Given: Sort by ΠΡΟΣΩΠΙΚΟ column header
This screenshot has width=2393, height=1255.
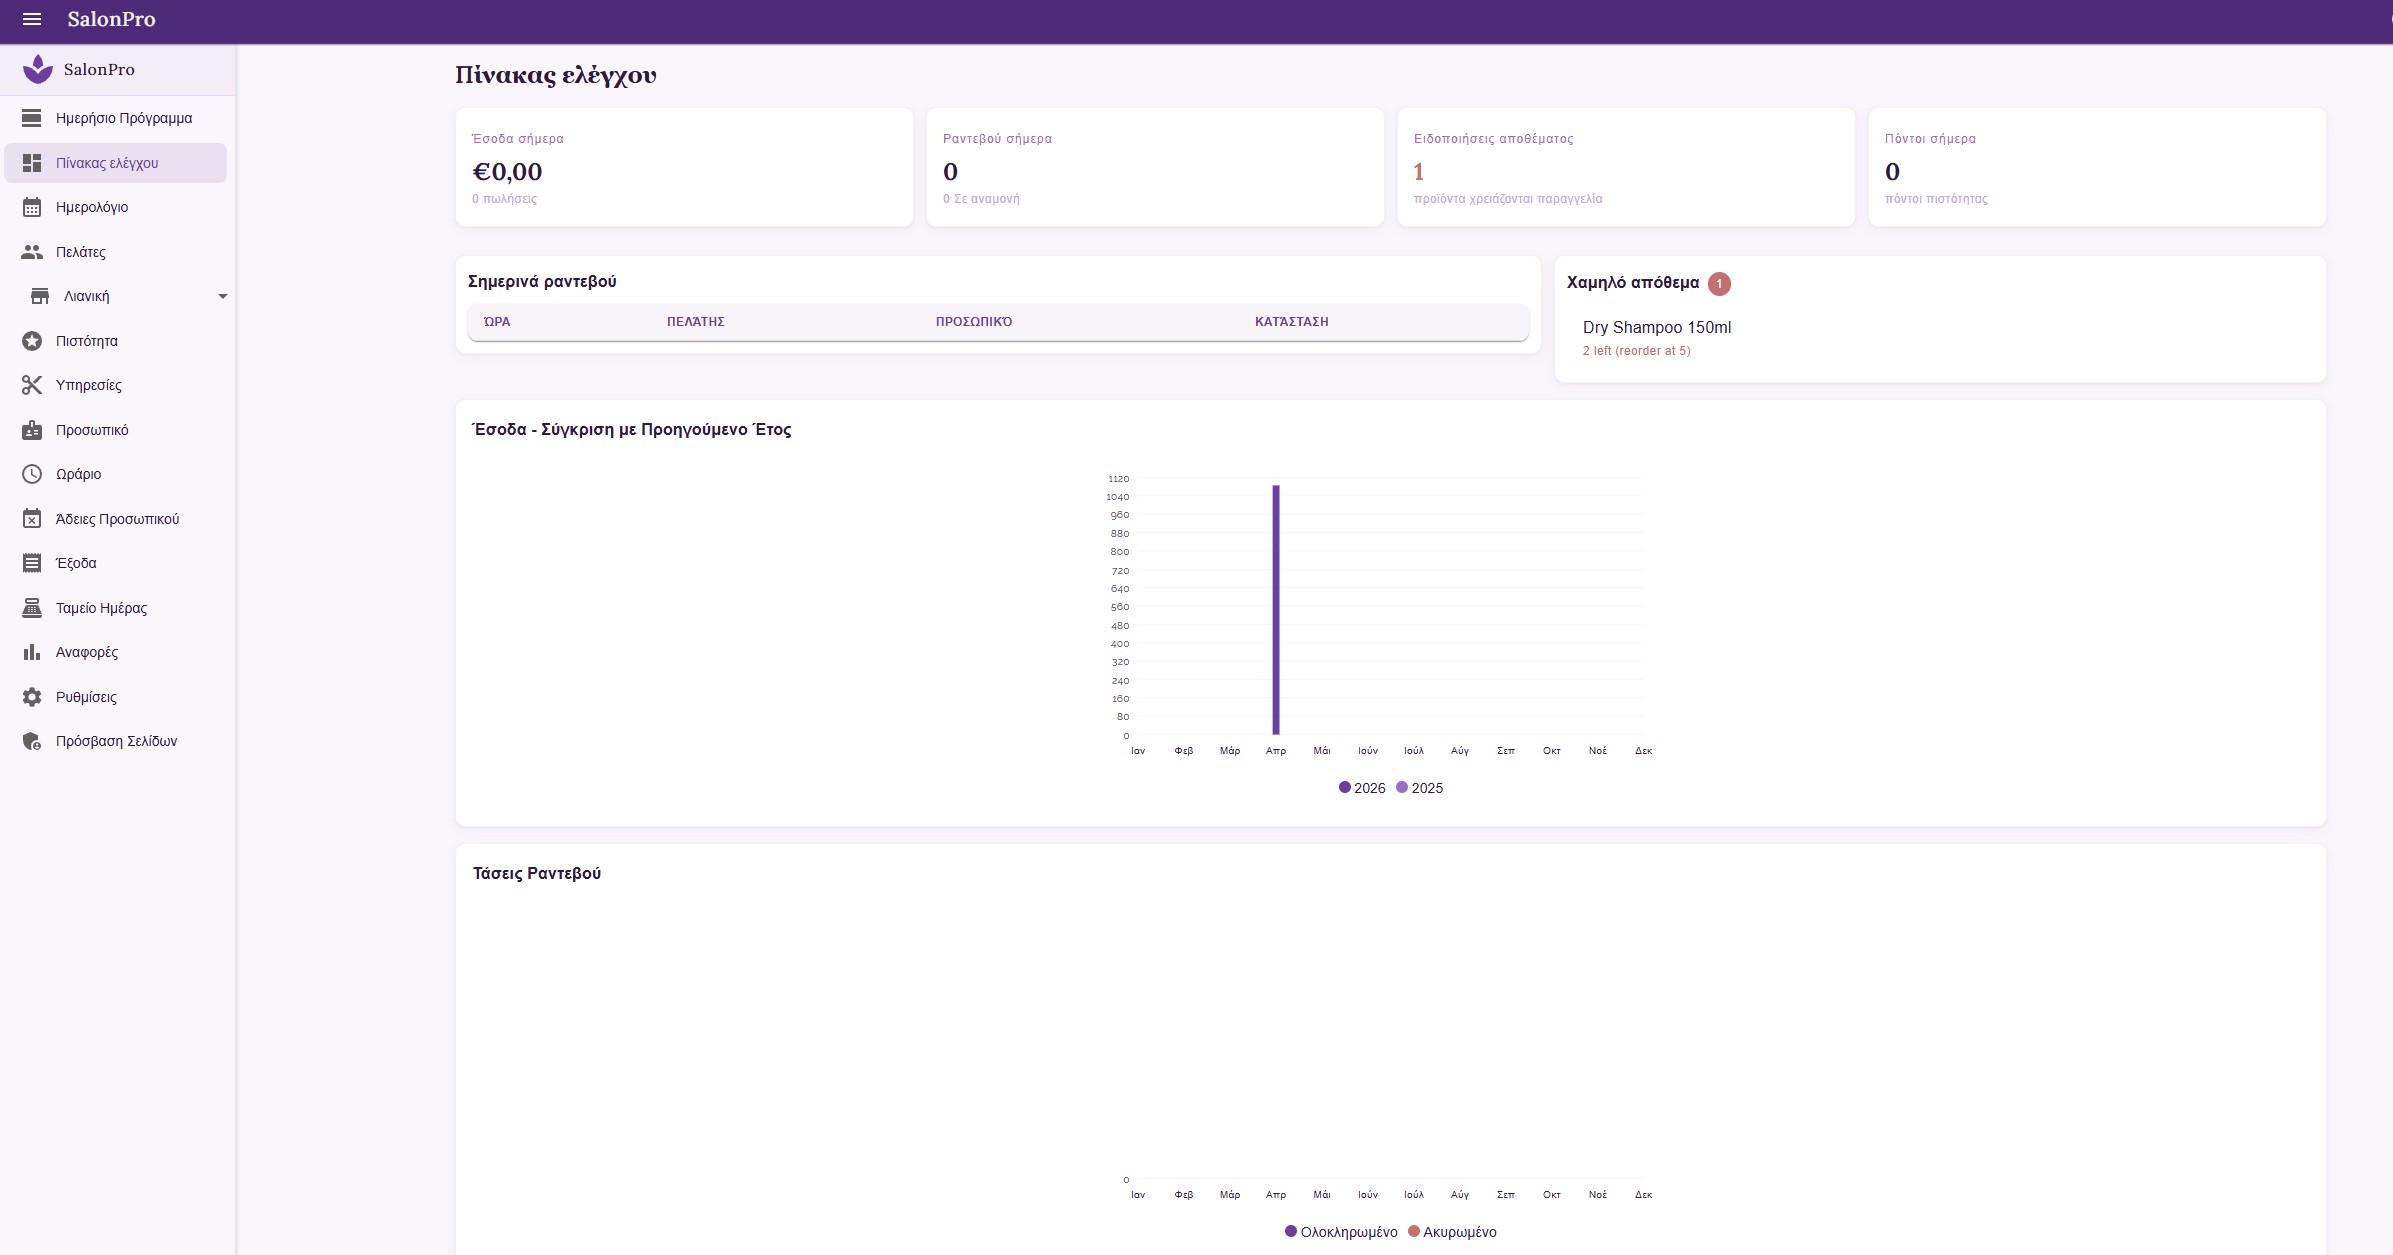Looking at the screenshot, I should click(974, 322).
